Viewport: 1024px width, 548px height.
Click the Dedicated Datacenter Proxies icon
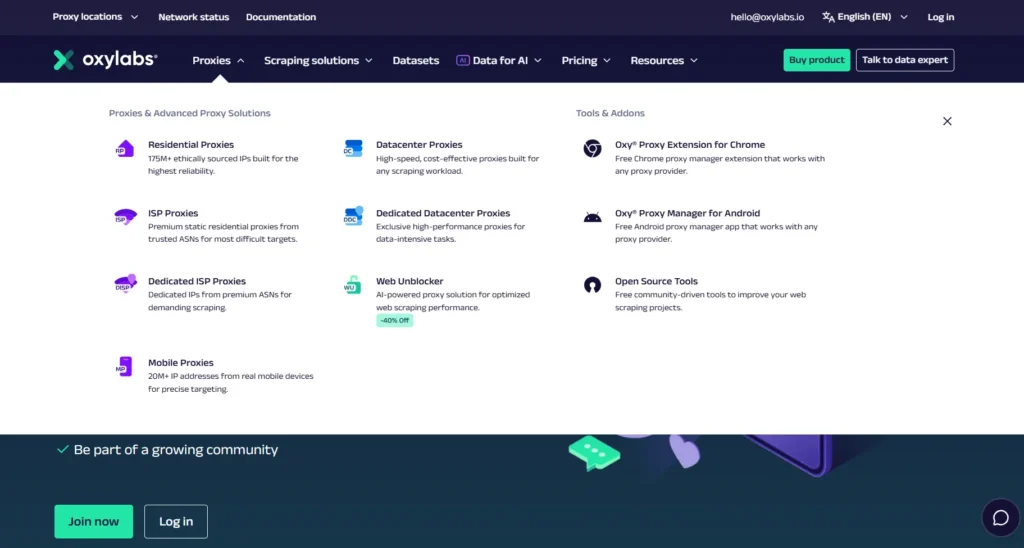tap(353, 216)
